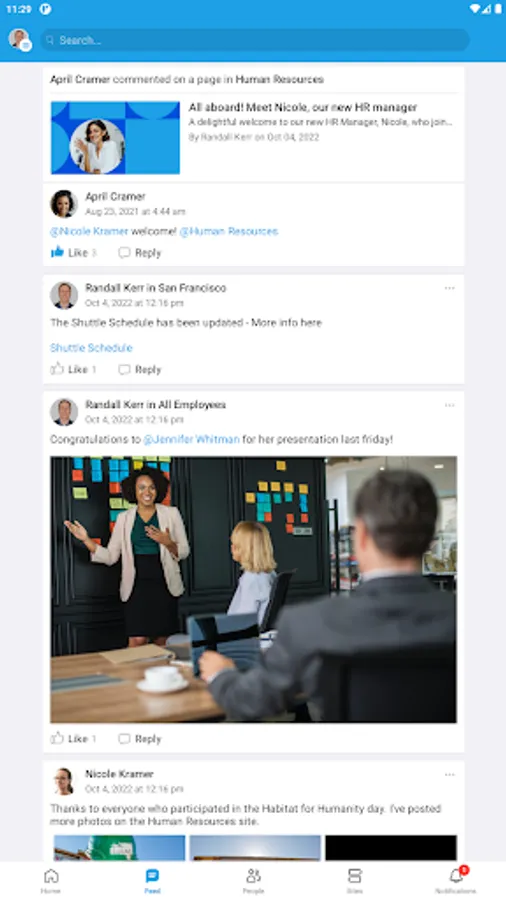Tap the user profile avatar in header
506x900 pixels.
tap(19, 39)
